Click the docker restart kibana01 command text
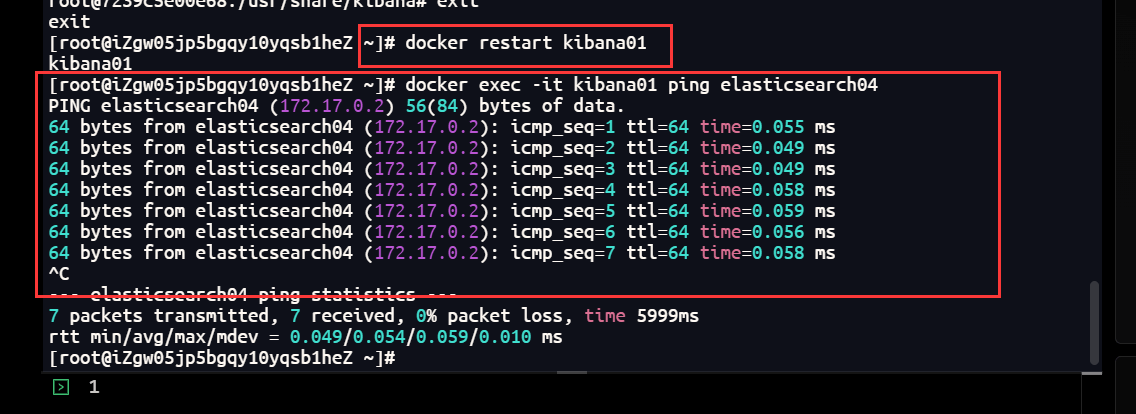Screen dimensions: 1136x414 pyautogui.click(x=525, y=44)
